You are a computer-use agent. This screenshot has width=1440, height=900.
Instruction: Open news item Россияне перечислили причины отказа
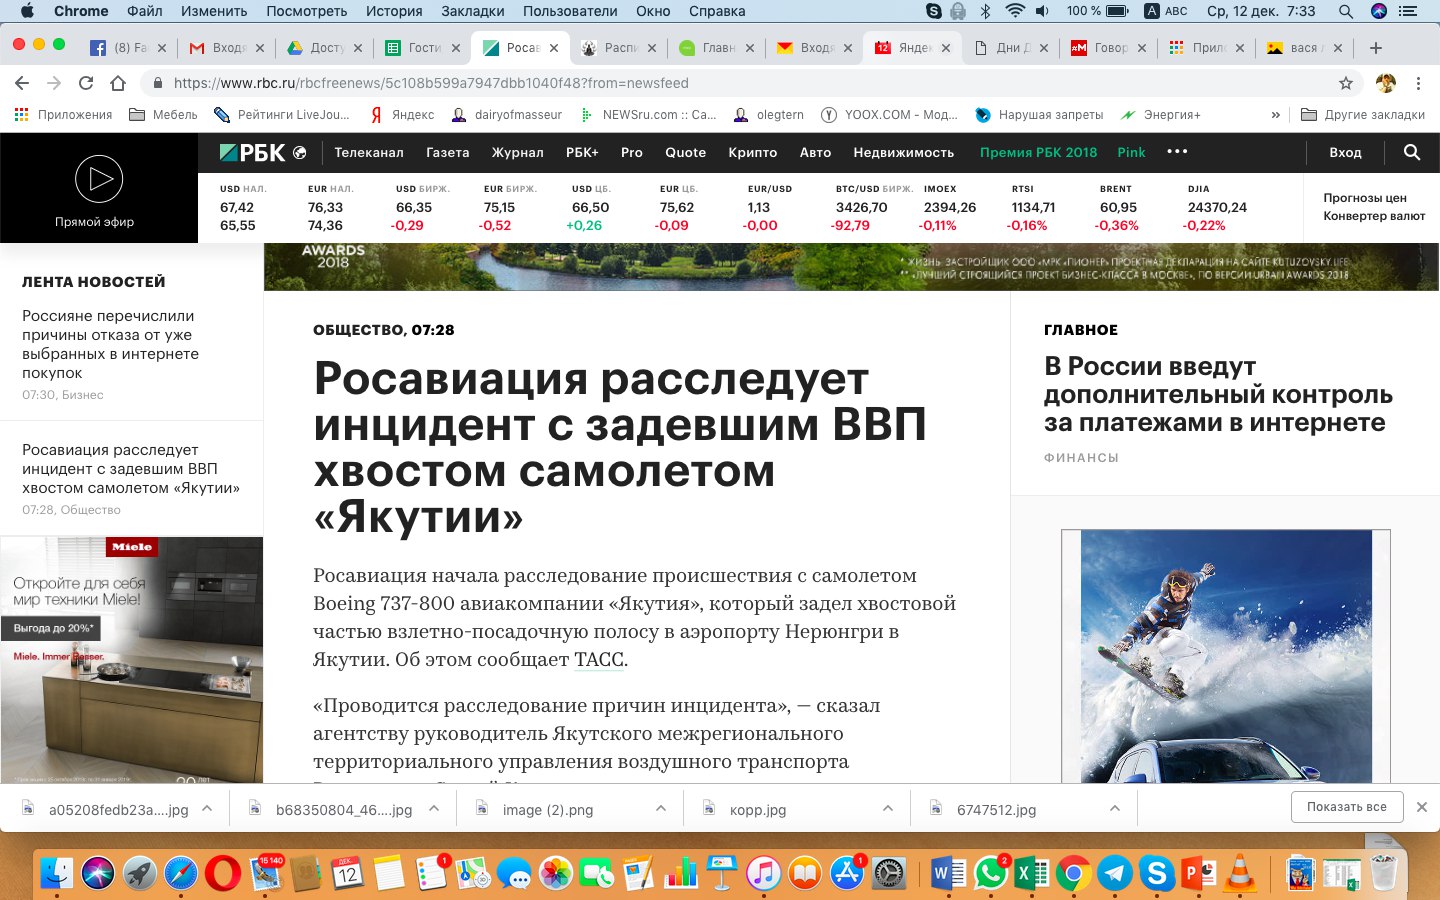[x=110, y=344]
